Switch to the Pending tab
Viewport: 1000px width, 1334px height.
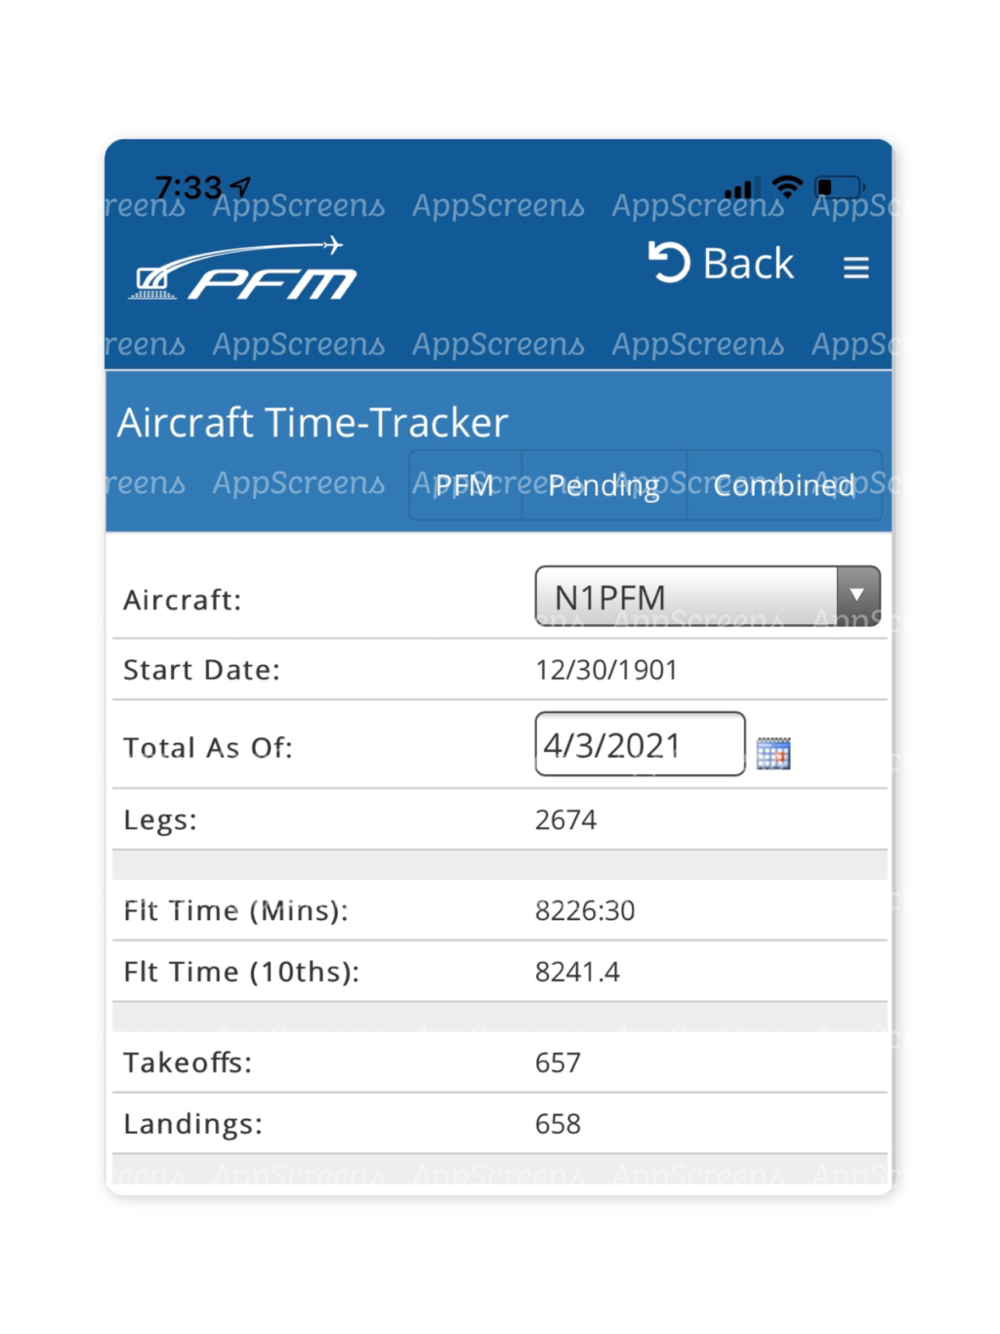pos(604,485)
